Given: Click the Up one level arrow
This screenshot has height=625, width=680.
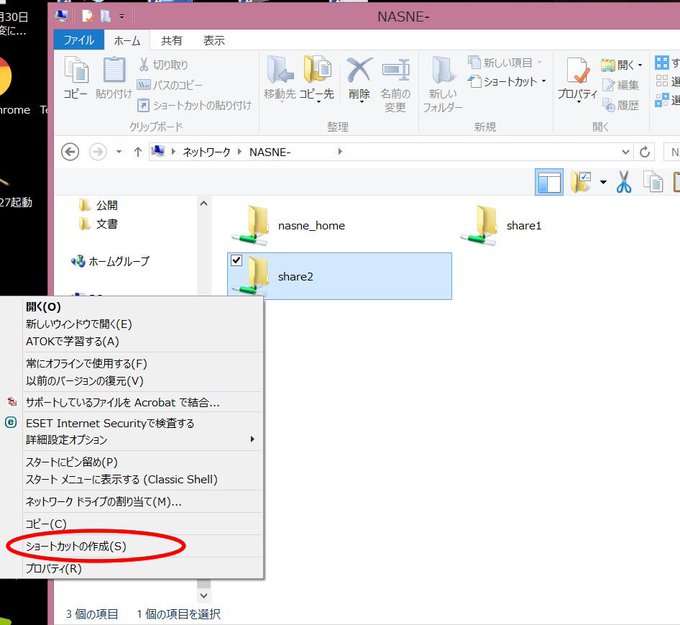Looking at the screenshot, I should coord(138,152).
